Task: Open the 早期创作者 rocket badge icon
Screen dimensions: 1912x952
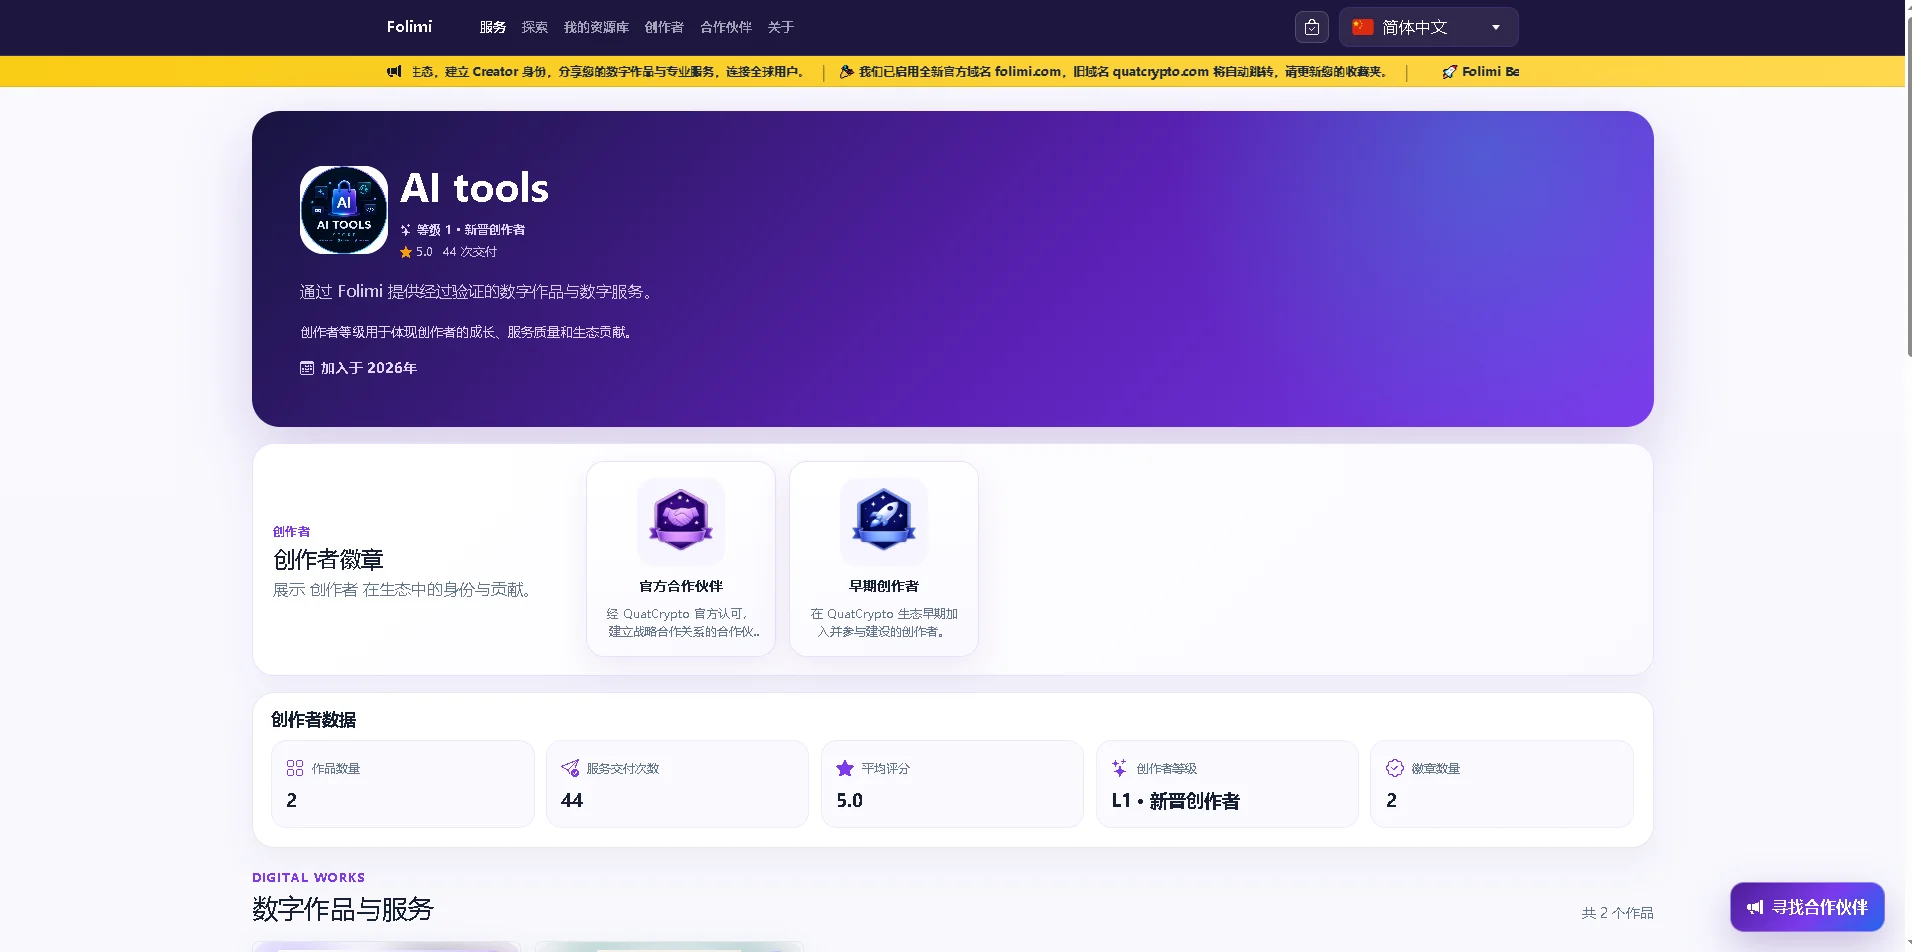Action: tap(884, 520)
